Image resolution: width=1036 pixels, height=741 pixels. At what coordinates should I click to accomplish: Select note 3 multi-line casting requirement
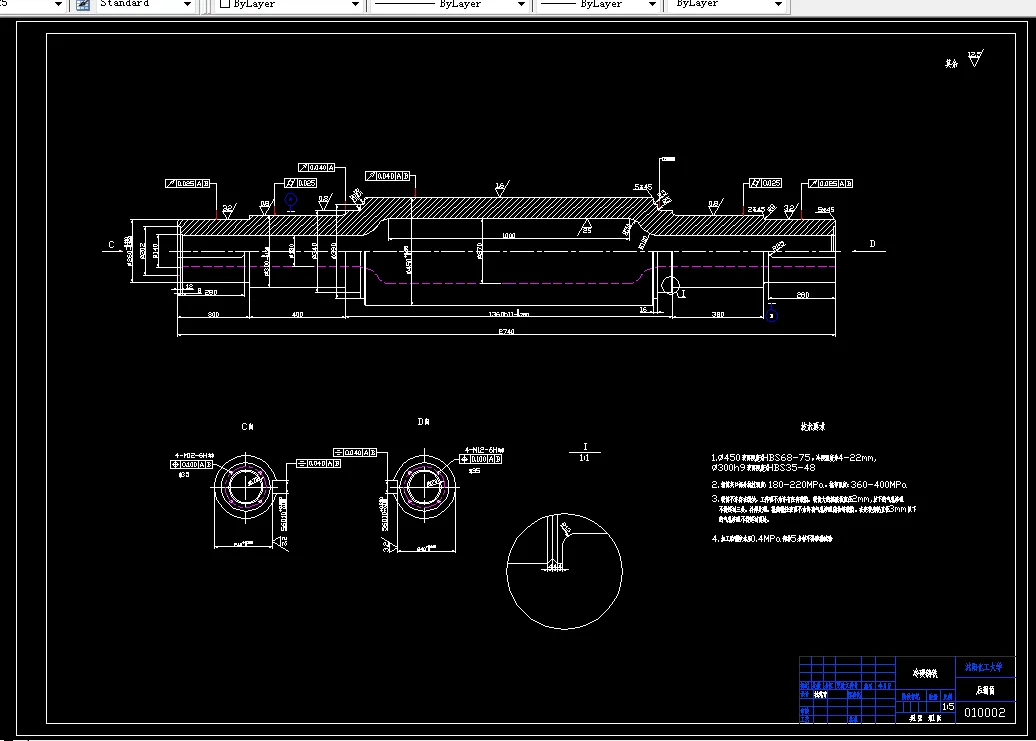click(813, 509)
